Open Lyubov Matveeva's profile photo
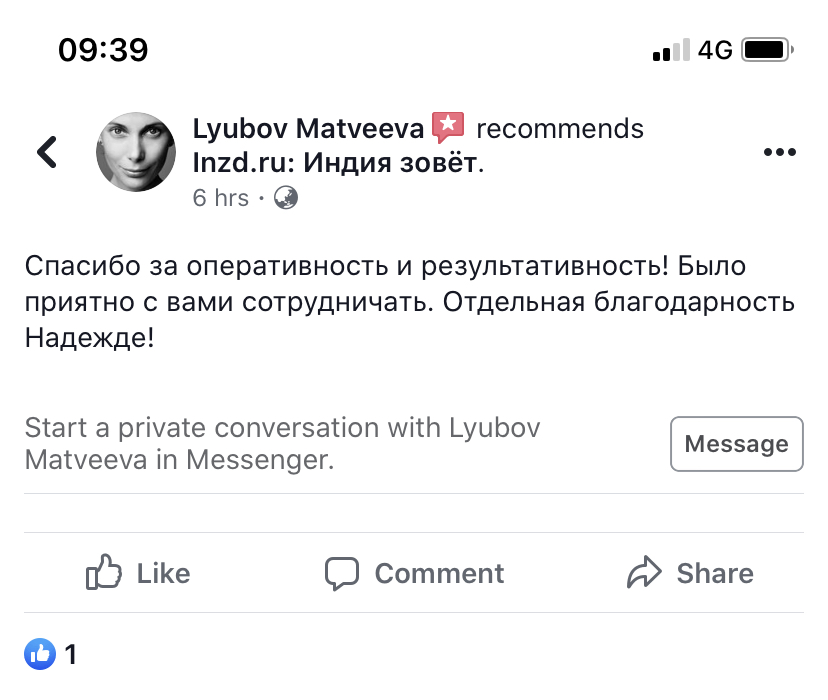The height and width of the screenshot is (700, 828). coord(135,152)
